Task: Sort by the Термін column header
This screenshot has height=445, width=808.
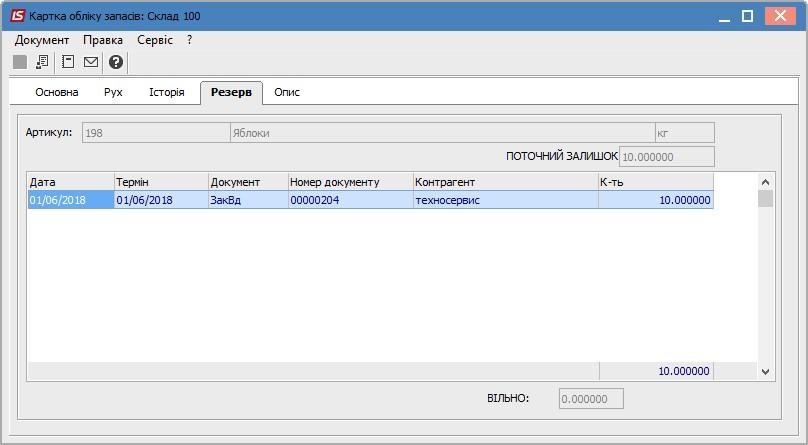Action: point(161,182)
